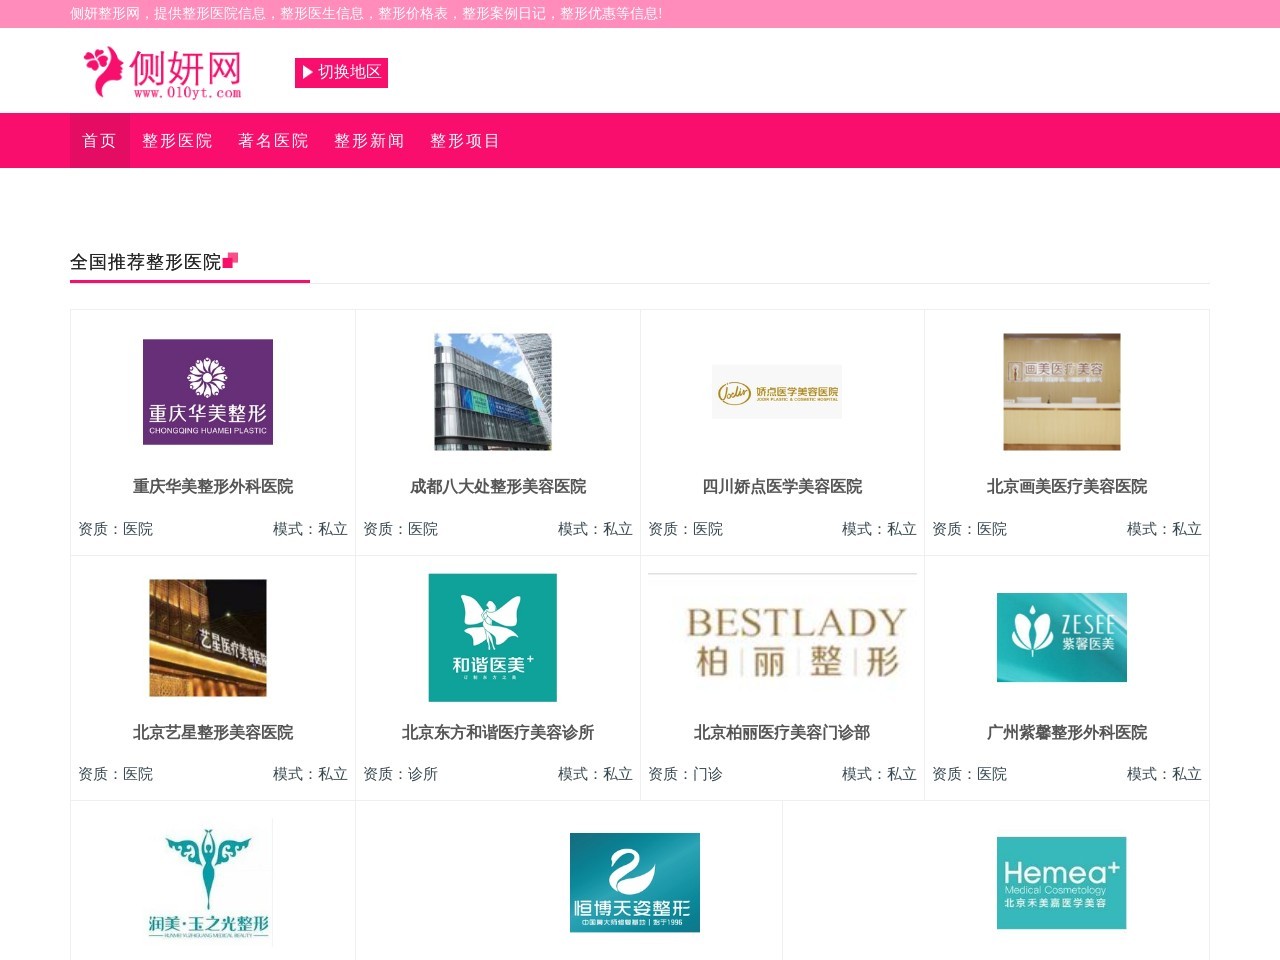Click the 重庆华美整形 purple logo image
Image resolution: width=1280 pixels, height=960 pixels.
click(208, 392)
